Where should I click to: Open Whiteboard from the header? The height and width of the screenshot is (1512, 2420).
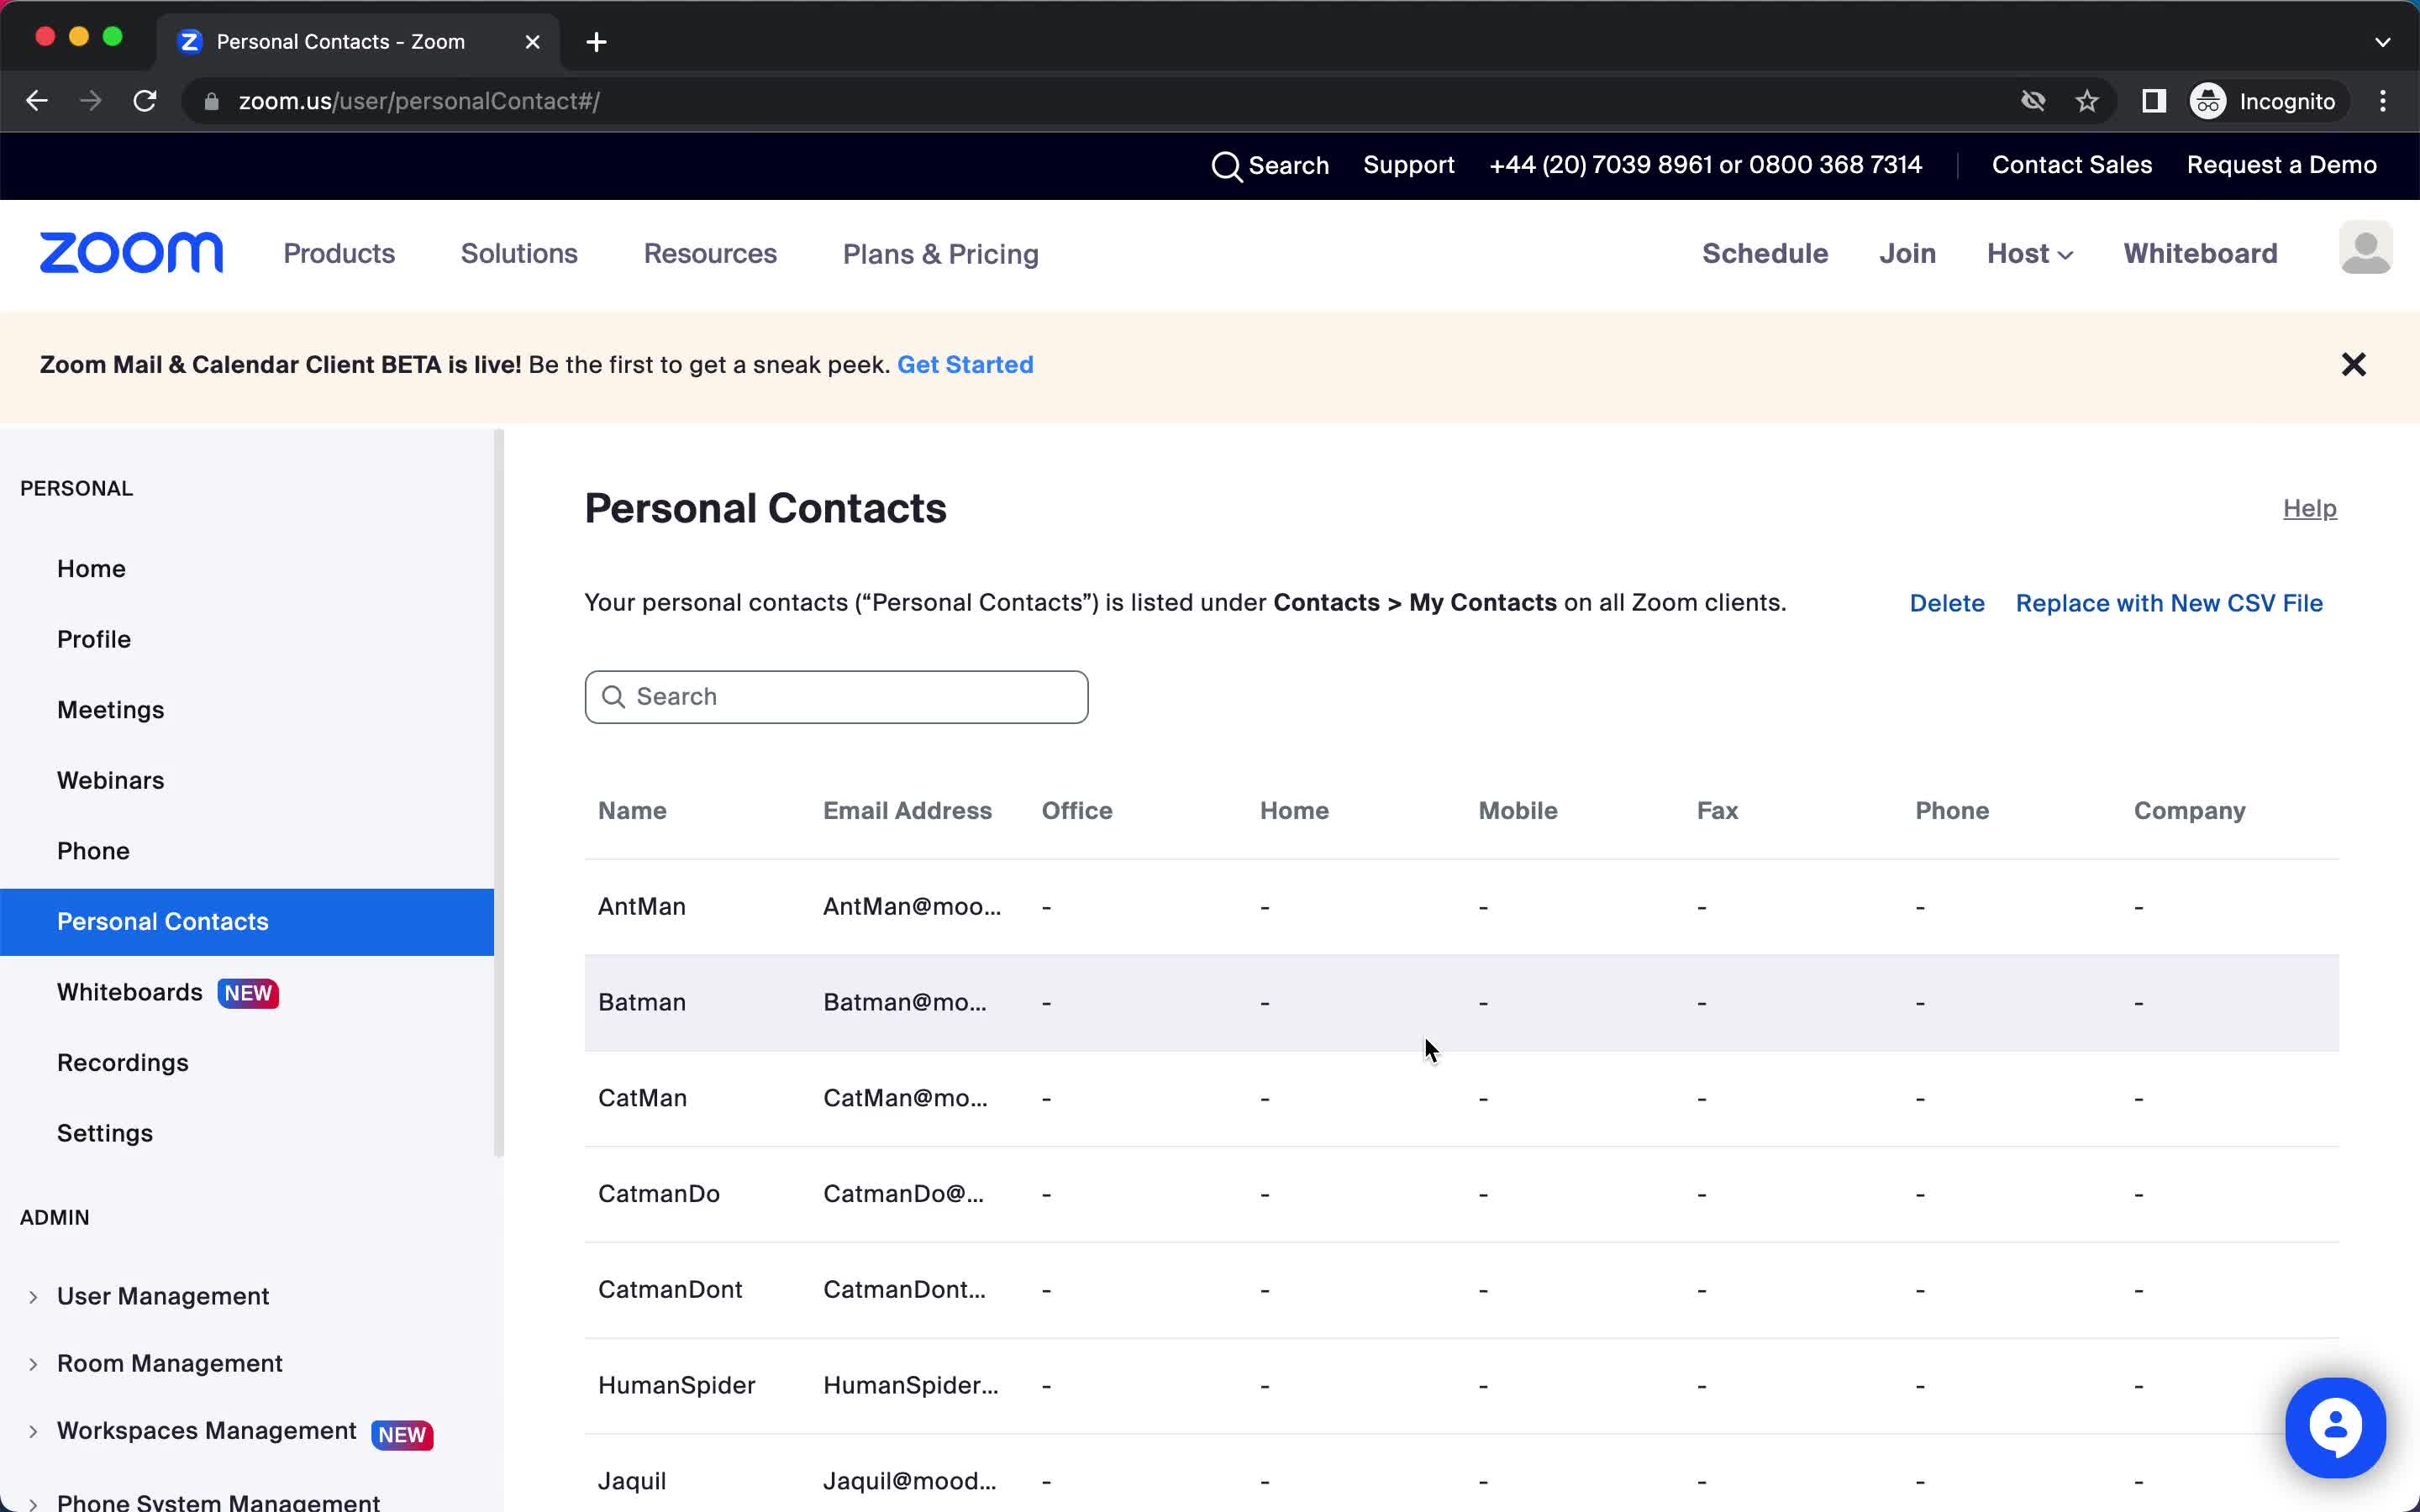(x=2200, y=254)
